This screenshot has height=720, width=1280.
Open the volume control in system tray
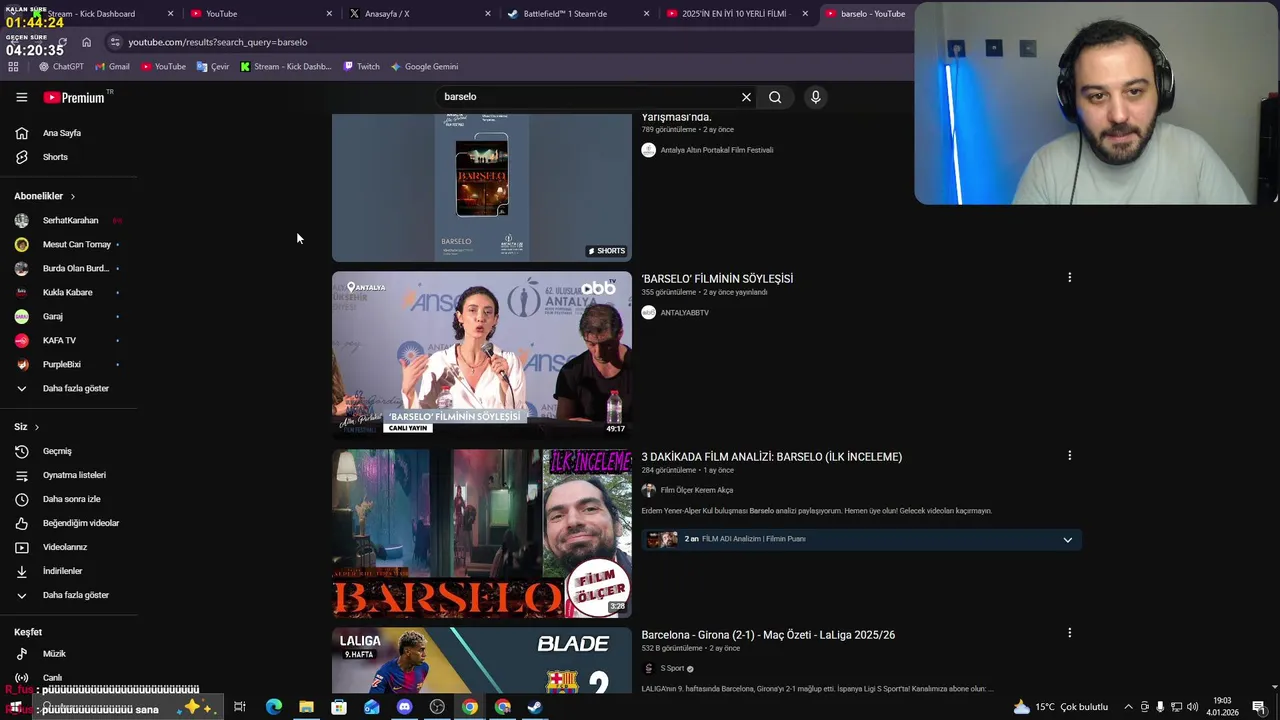pos(1192,707)
